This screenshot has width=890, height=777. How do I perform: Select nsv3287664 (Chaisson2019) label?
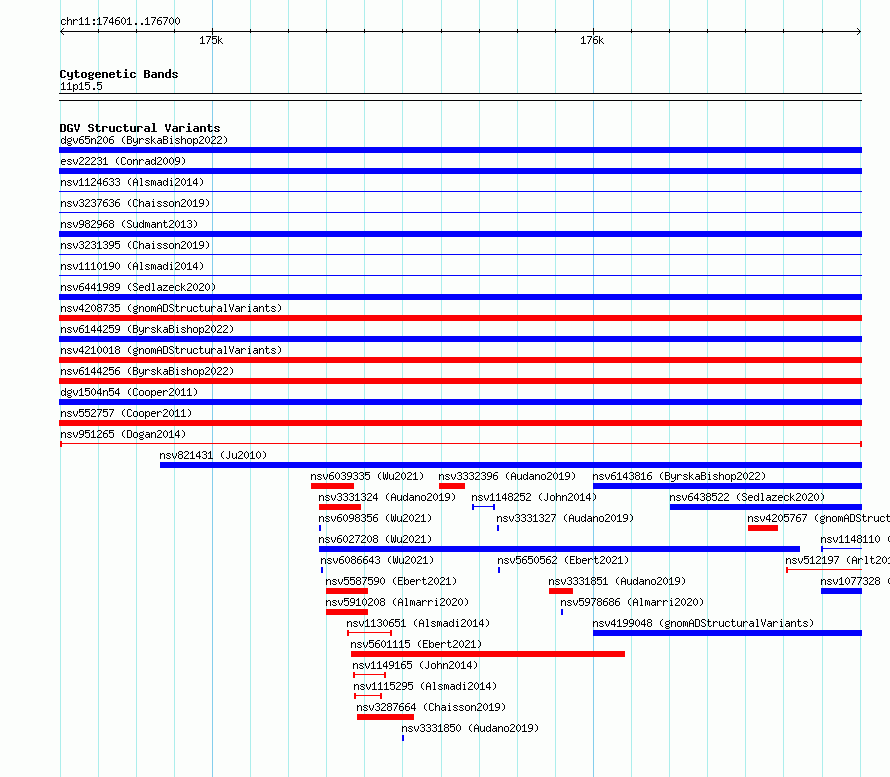pos(431,707)
